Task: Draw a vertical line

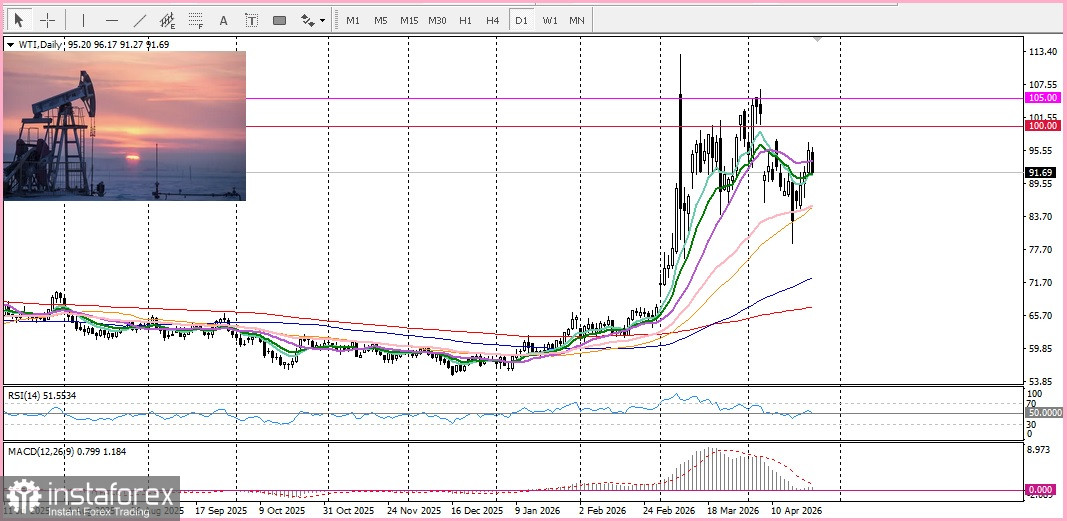Action: click(x=83, y=20)
